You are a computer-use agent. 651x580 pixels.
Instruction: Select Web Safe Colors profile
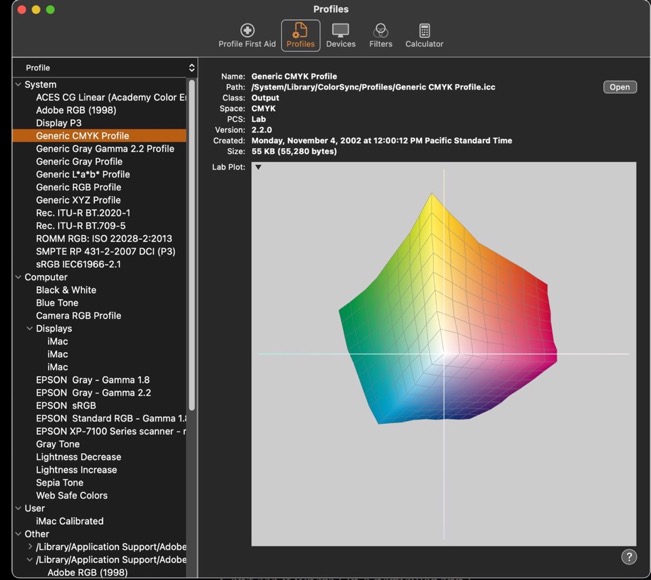pyautogui.click(x=71, y=496)
